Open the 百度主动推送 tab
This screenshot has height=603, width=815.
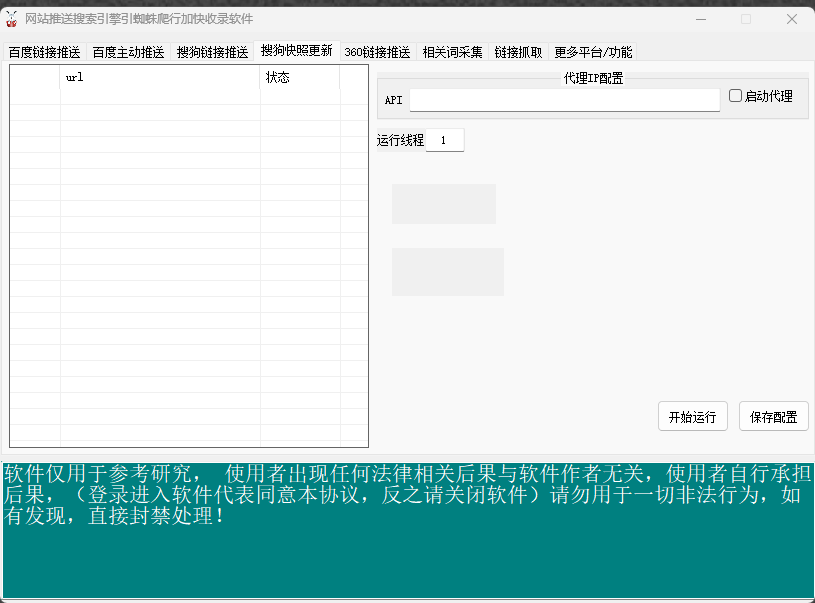[128, 52]
